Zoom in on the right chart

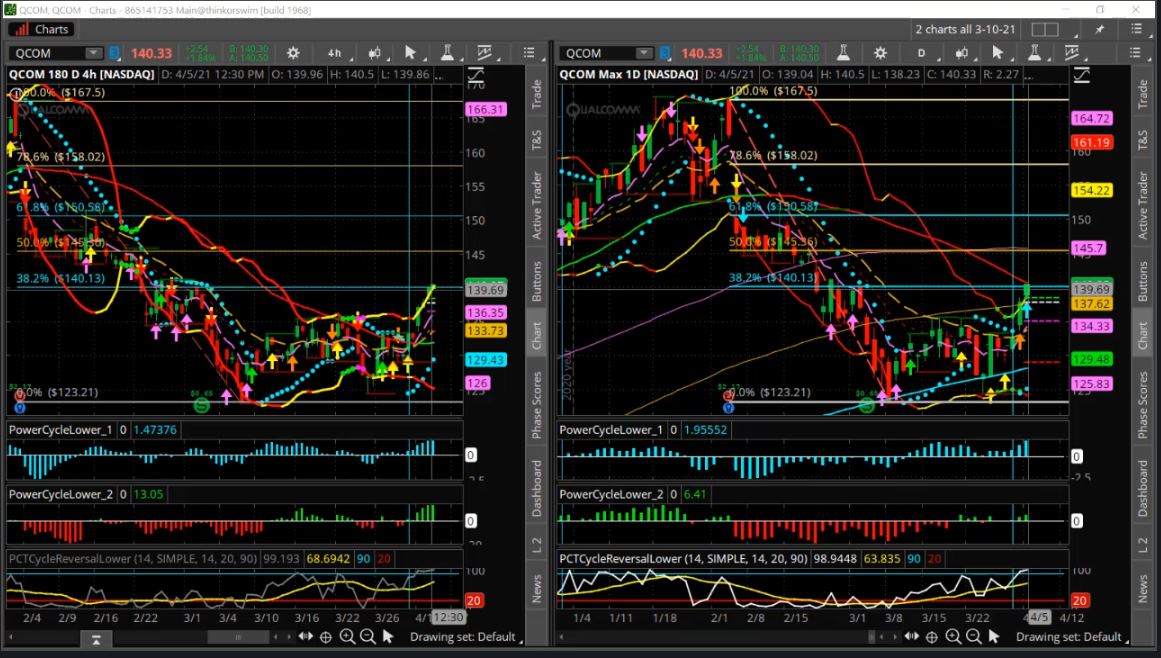tap(953, 637)
